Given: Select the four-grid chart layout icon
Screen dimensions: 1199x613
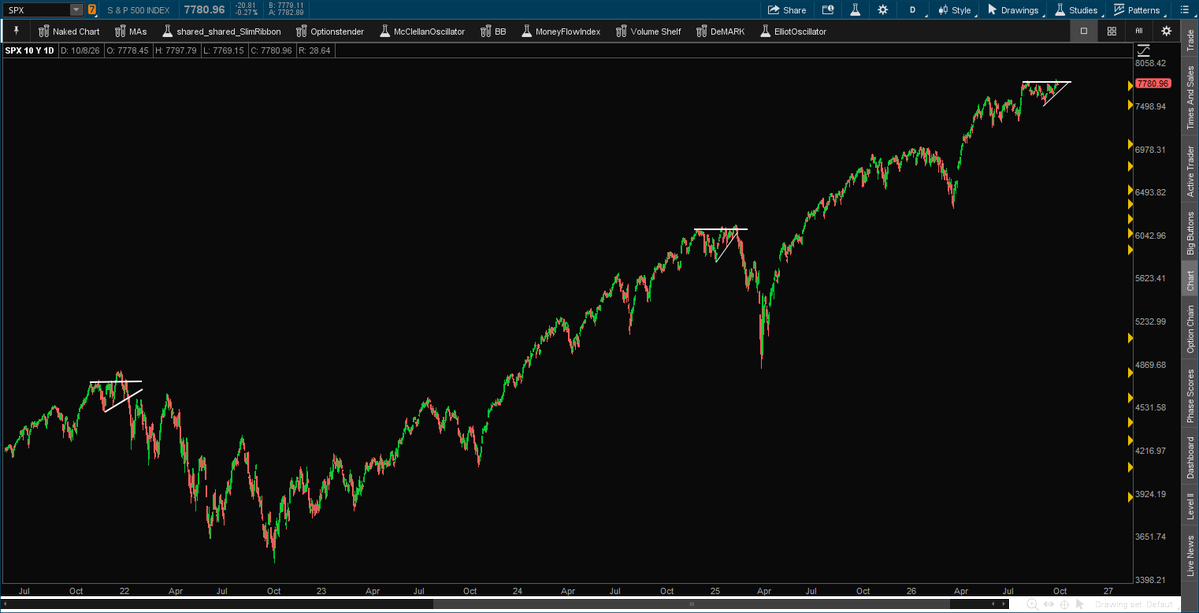Looking at the screenshot, I should coord(1112,31).
